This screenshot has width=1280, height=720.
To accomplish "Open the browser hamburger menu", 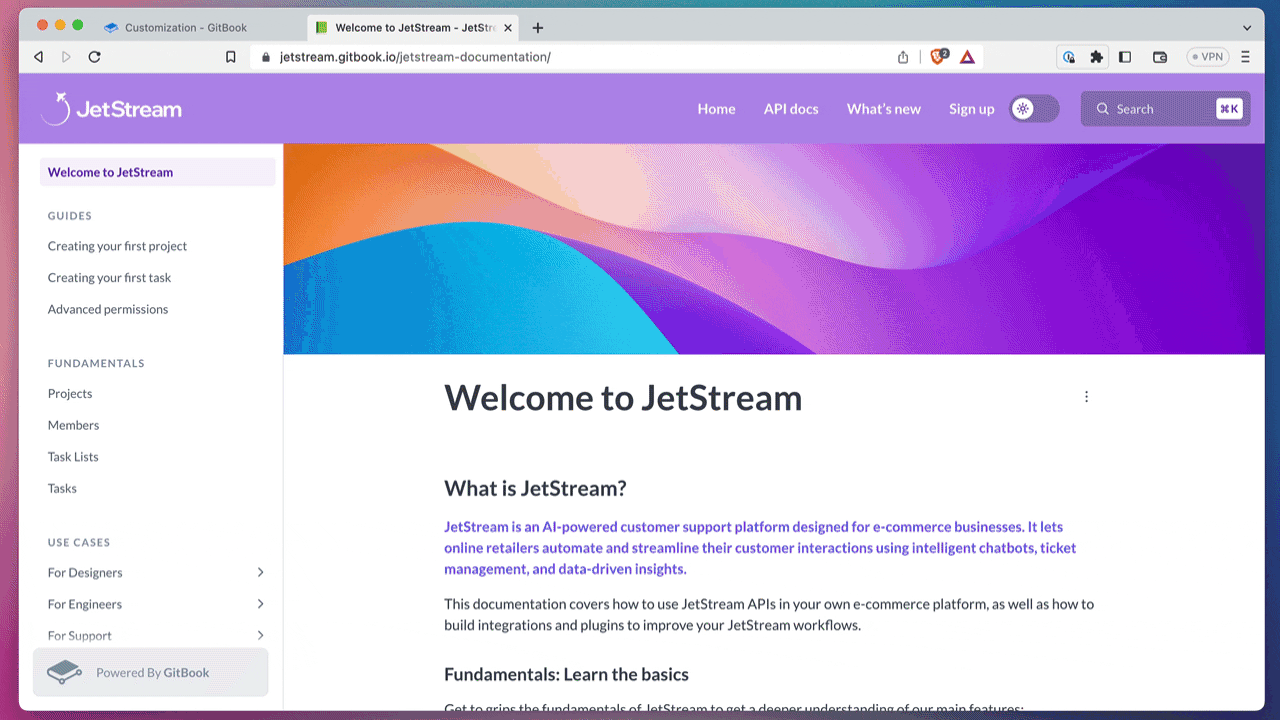I will [1245, 57].
